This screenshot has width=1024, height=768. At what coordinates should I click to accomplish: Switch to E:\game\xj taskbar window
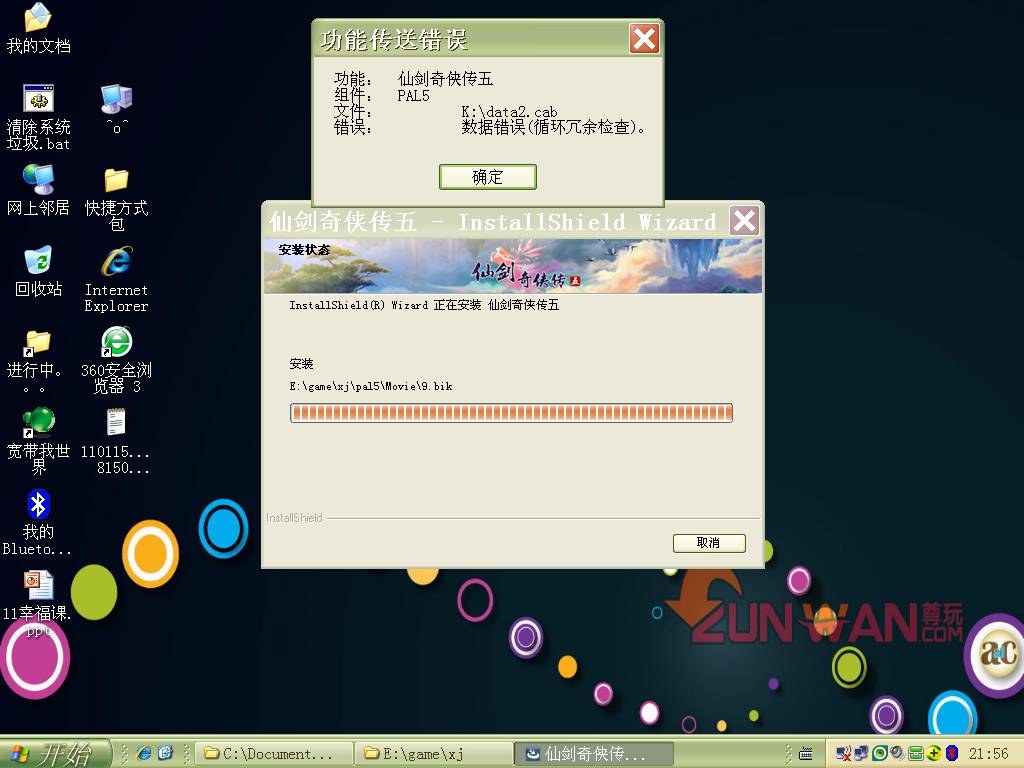434,754
